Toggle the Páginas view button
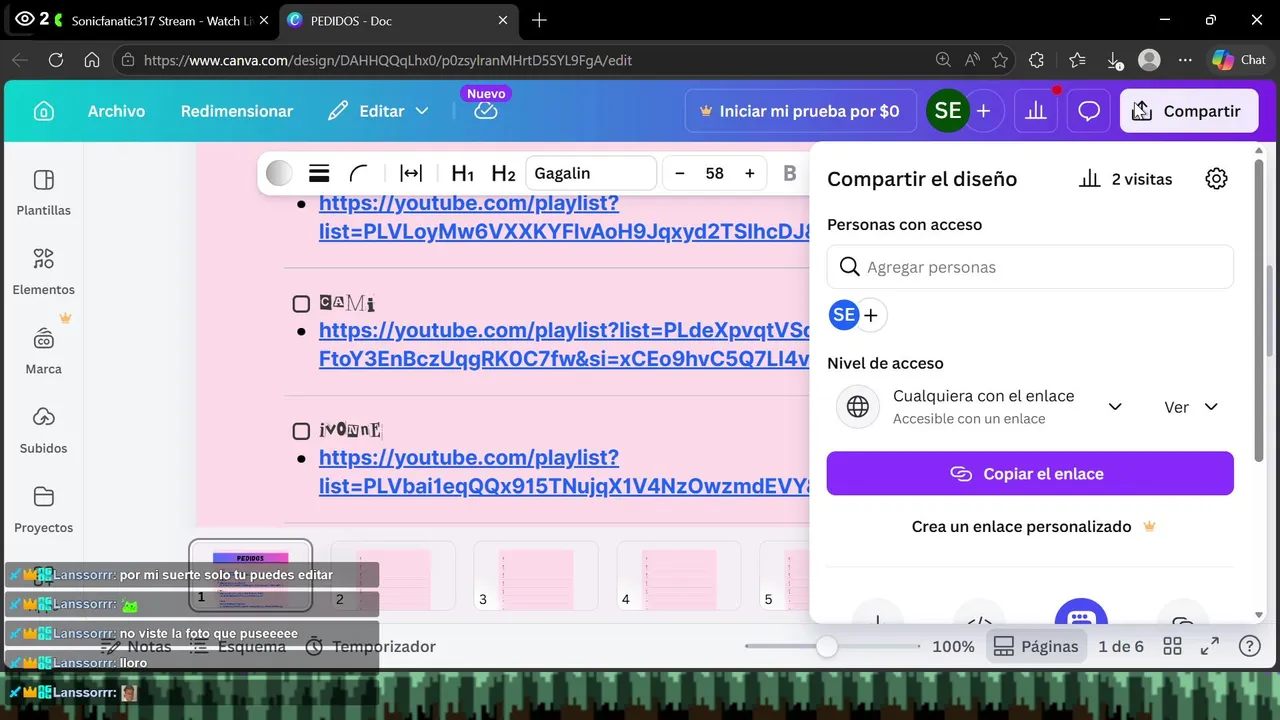 tap(1036, 647)
